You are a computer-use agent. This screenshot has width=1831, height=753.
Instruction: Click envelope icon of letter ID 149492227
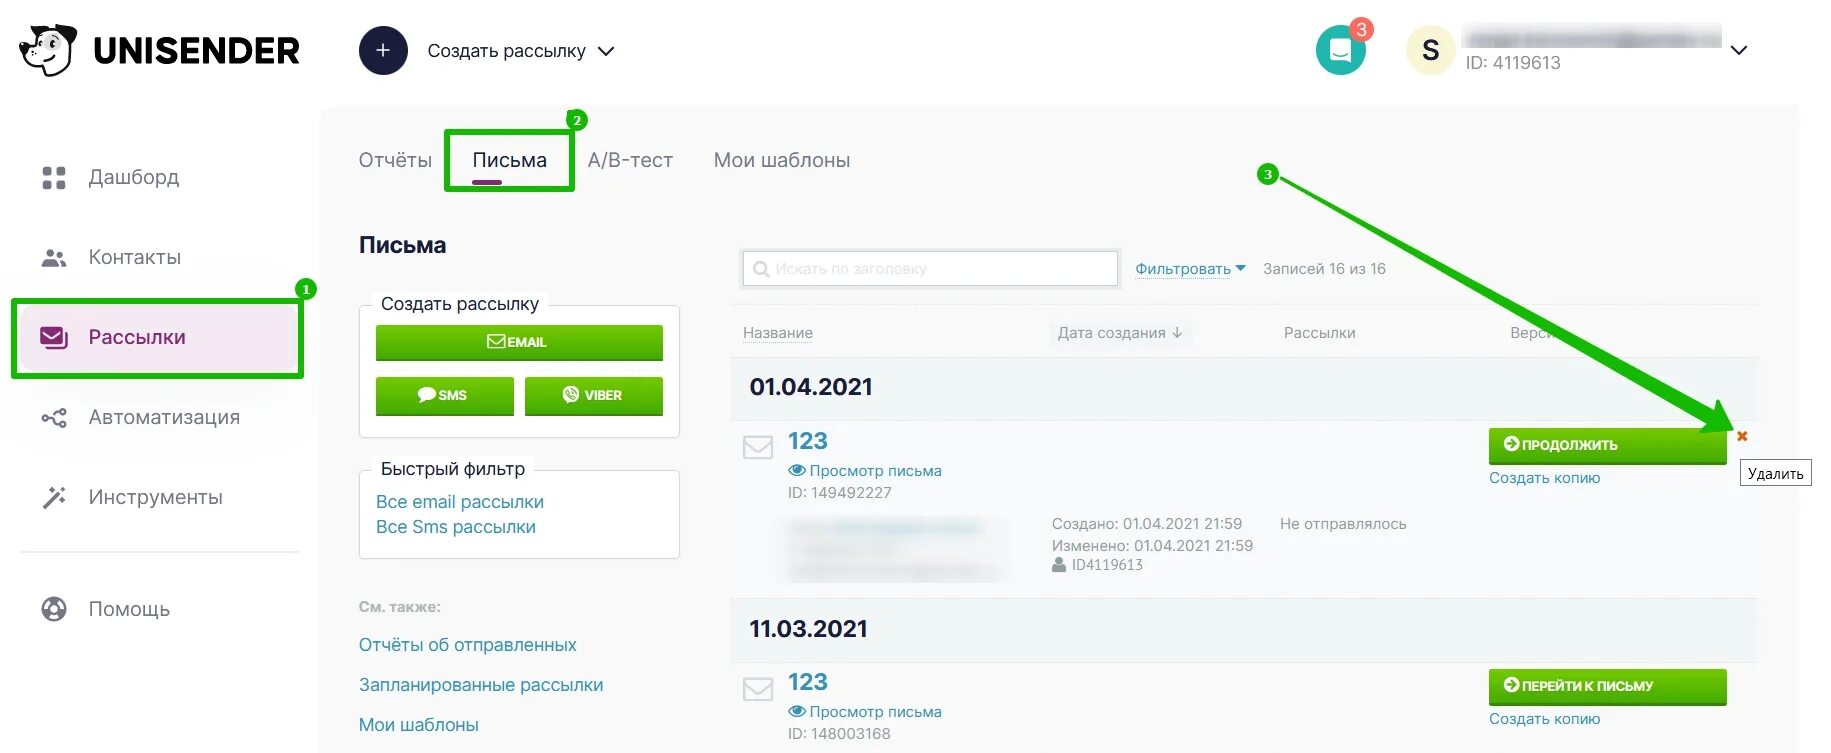point(758,447)
